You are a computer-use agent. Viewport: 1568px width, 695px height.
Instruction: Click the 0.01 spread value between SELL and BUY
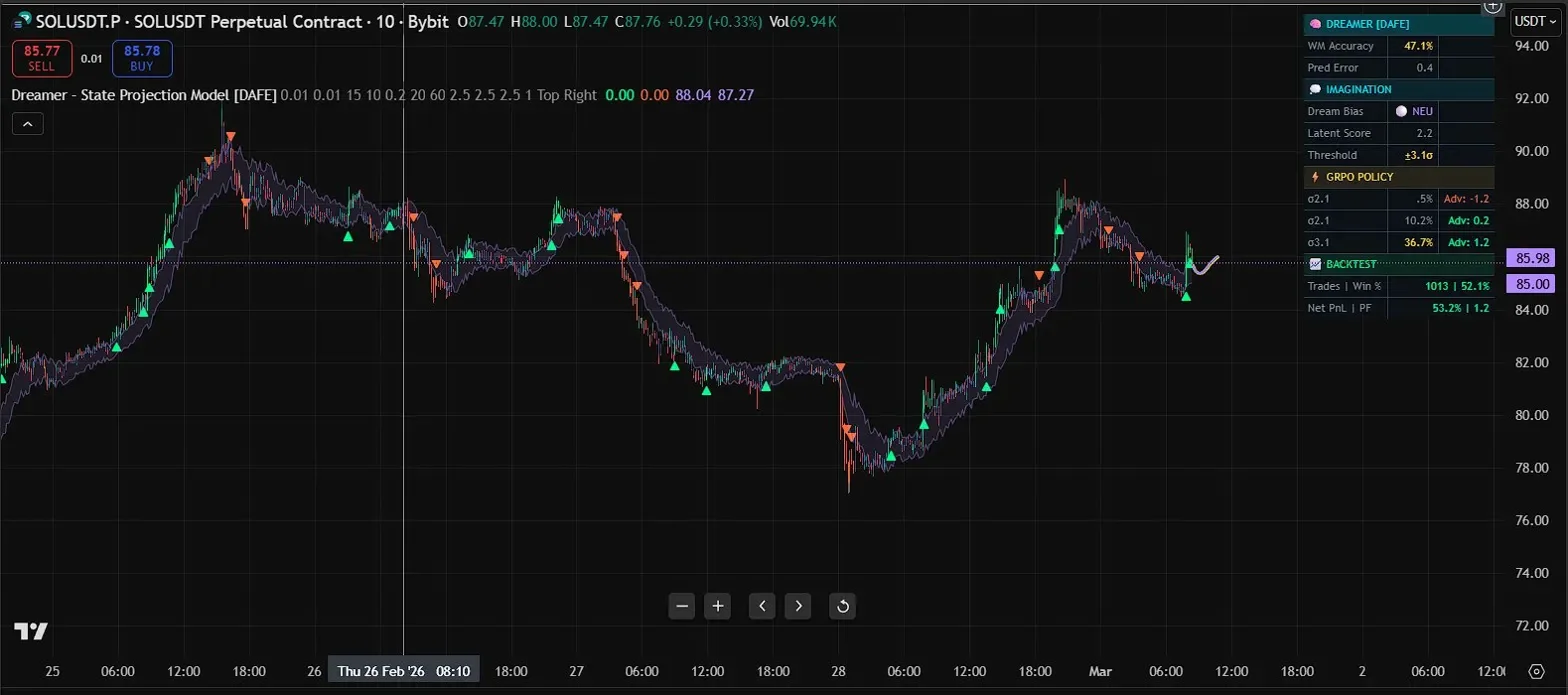click(x=92, y=59)
